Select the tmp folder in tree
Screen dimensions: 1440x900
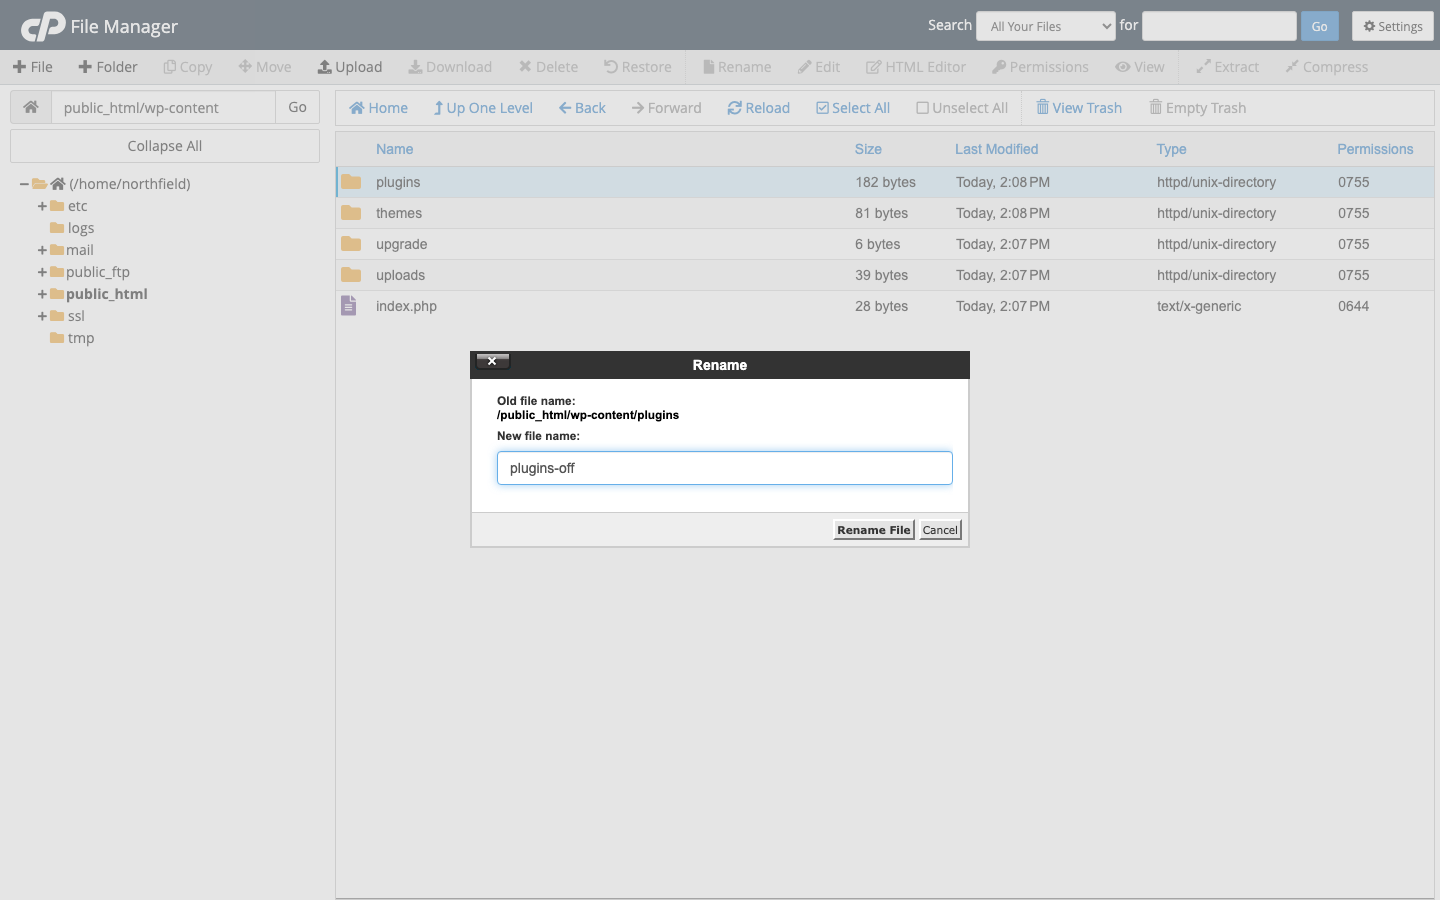[x=72, y=338]
